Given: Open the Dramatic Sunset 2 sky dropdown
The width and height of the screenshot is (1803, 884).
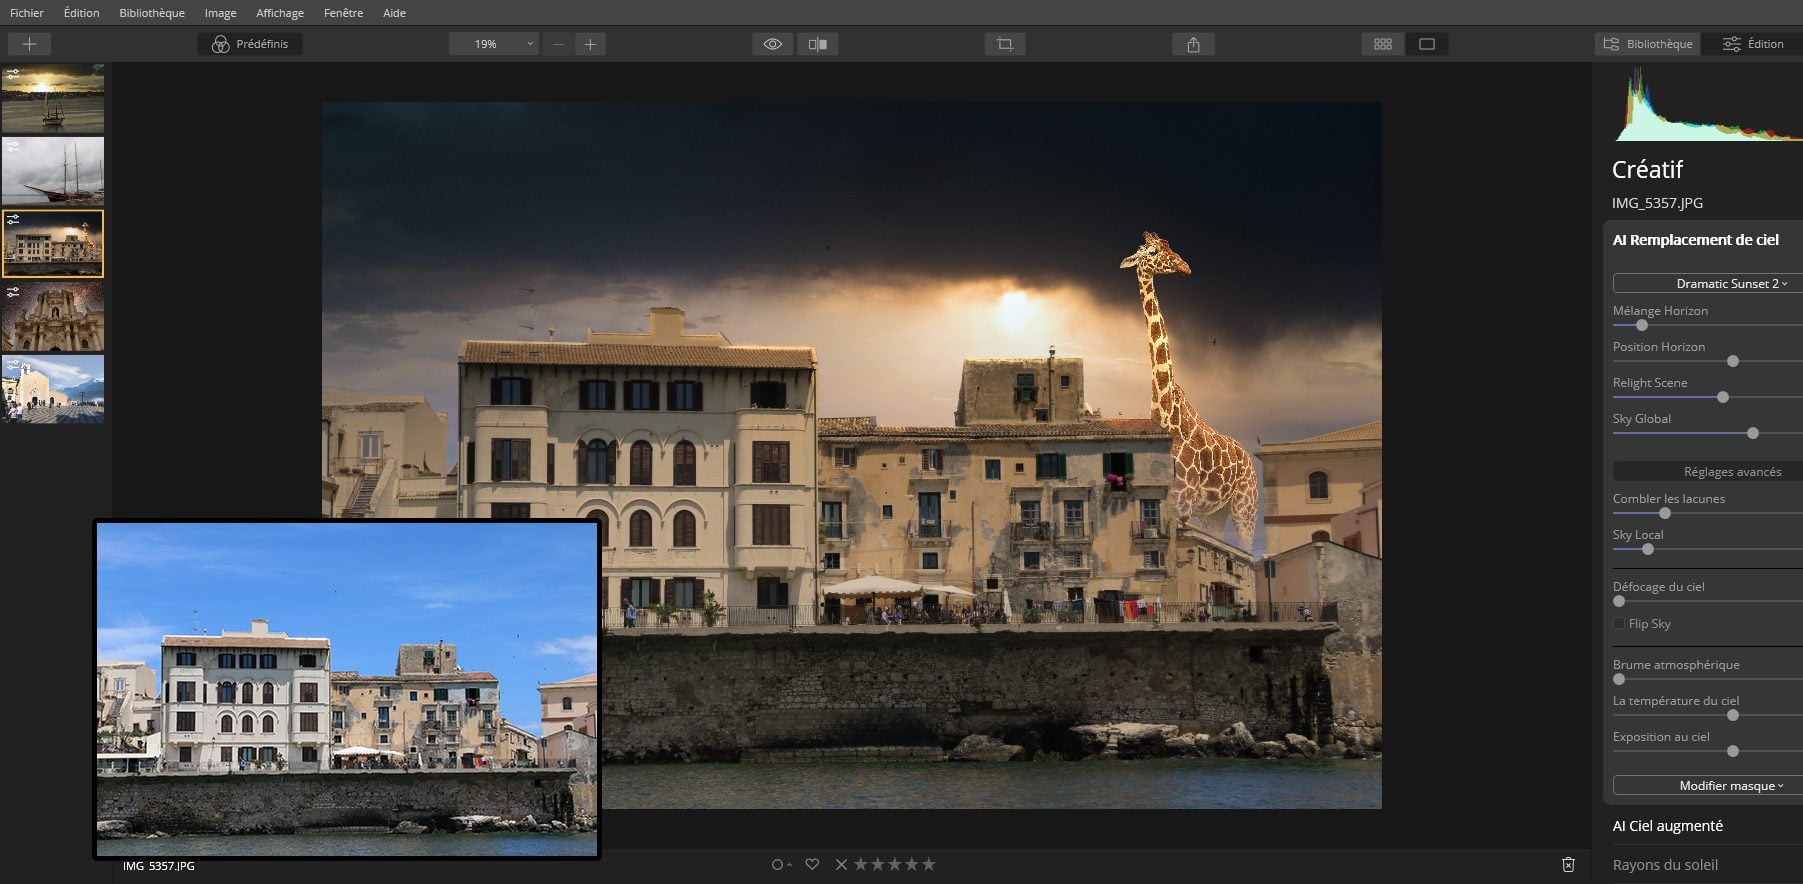Looking at the screenshot, I should pyautogui.click(x=1708, y=284).
